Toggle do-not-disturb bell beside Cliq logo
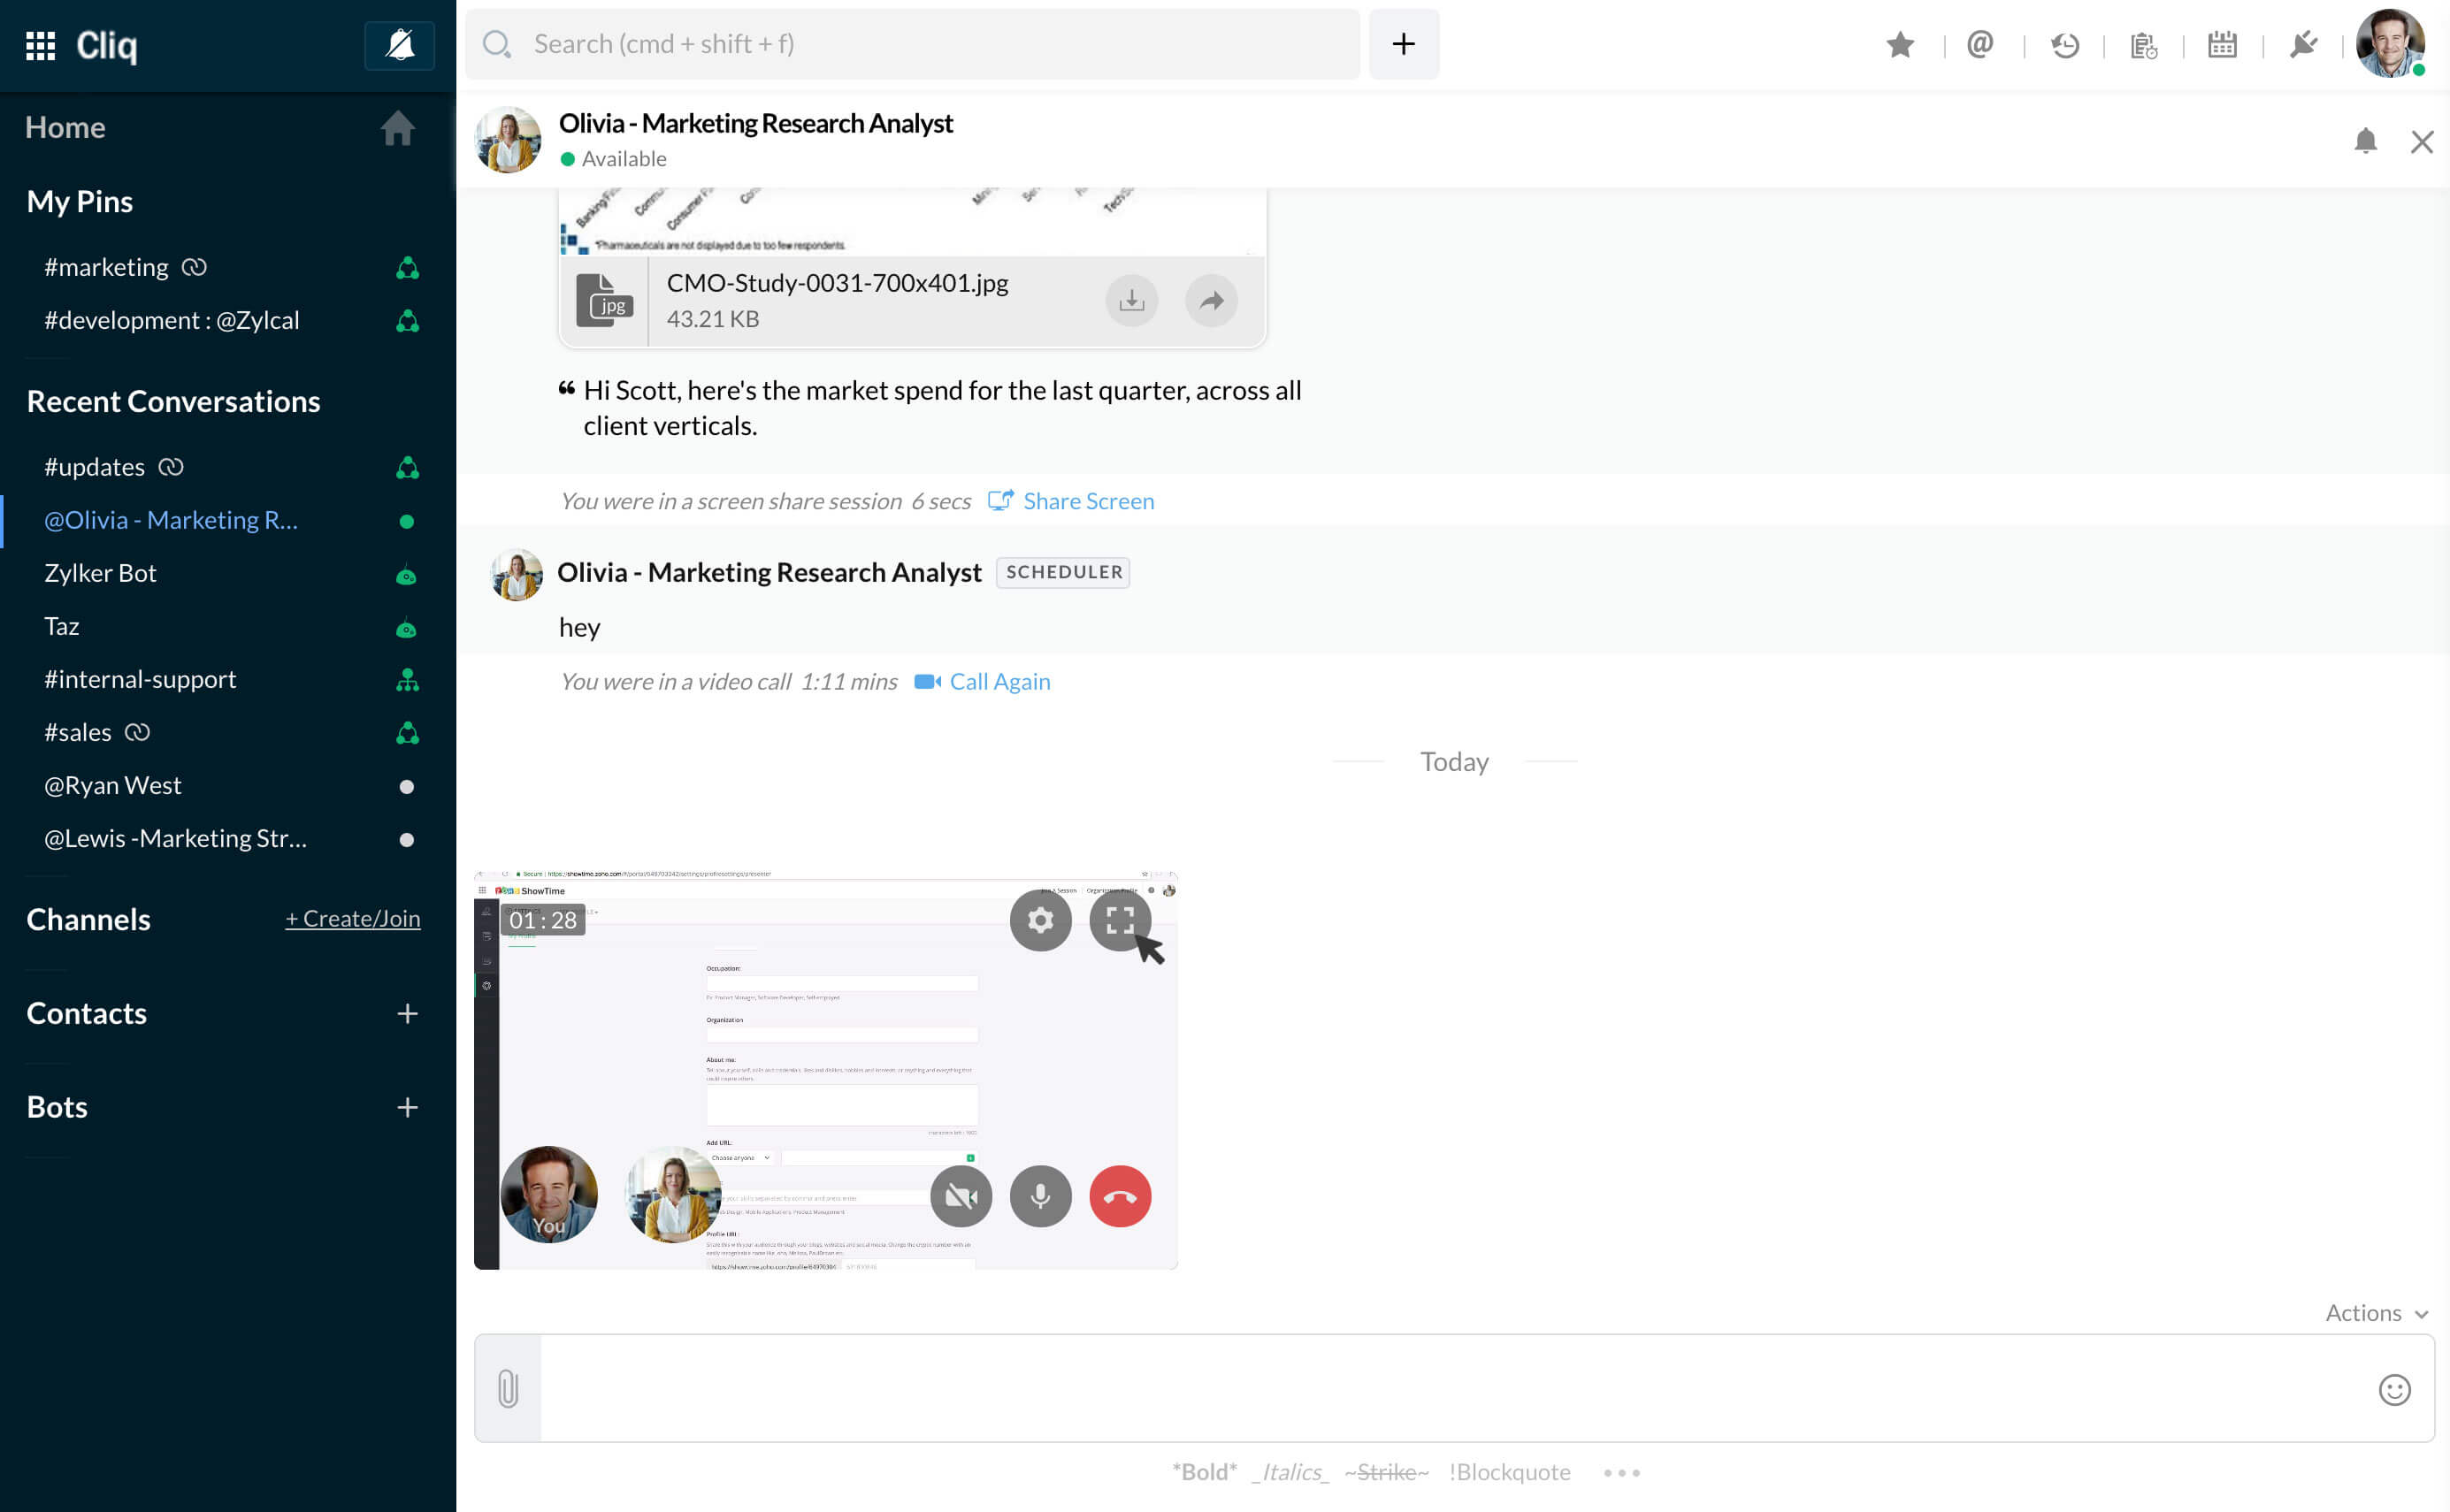Viewport: 2450px width, 1512px height. click(x=400, y=45)
